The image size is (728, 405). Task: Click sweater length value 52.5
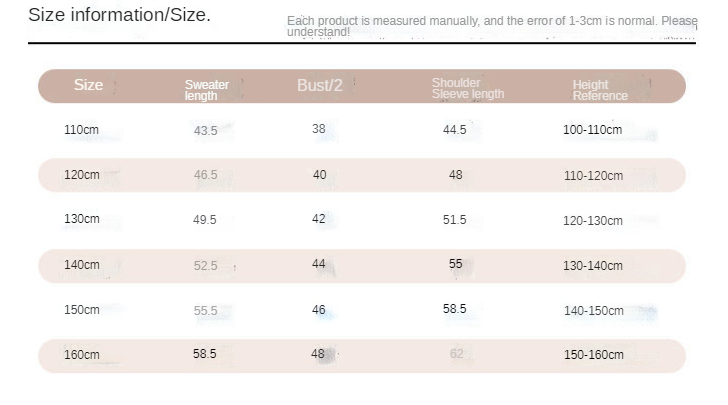point(205,266)
